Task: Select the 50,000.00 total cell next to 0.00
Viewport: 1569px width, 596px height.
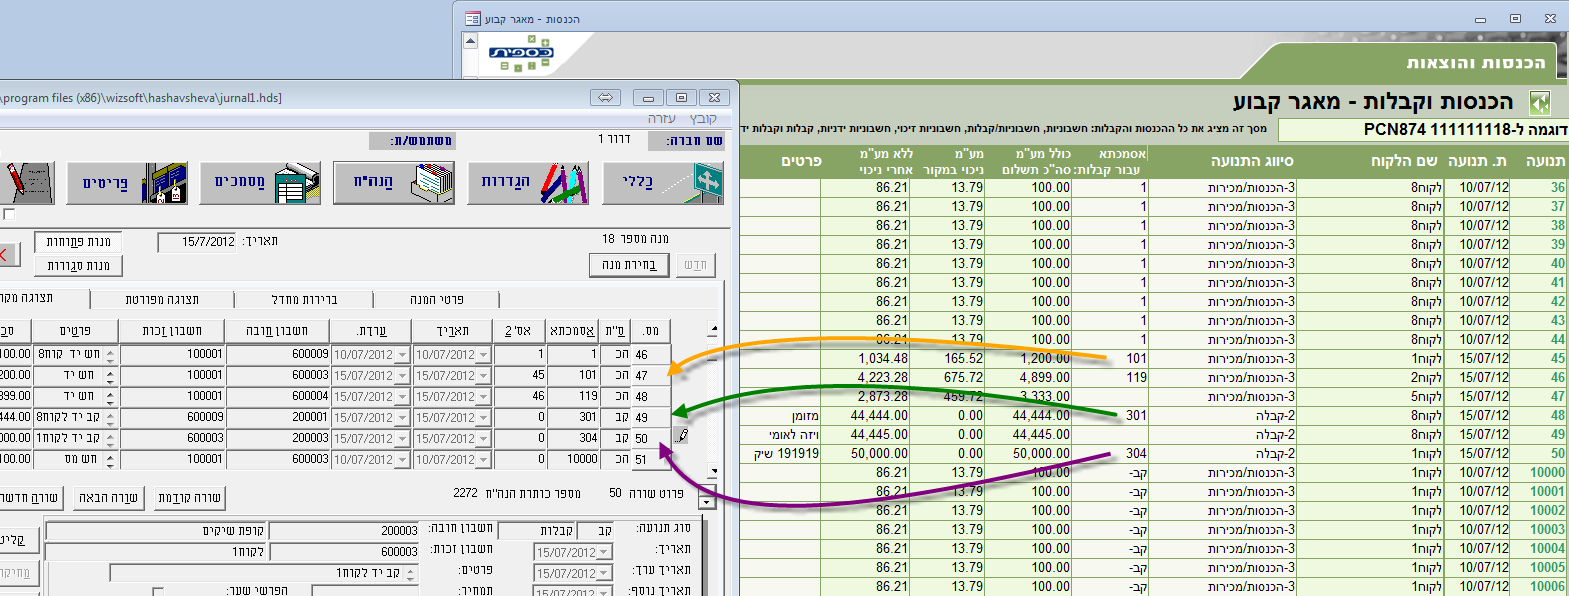Action: [x=1029, y=453]
